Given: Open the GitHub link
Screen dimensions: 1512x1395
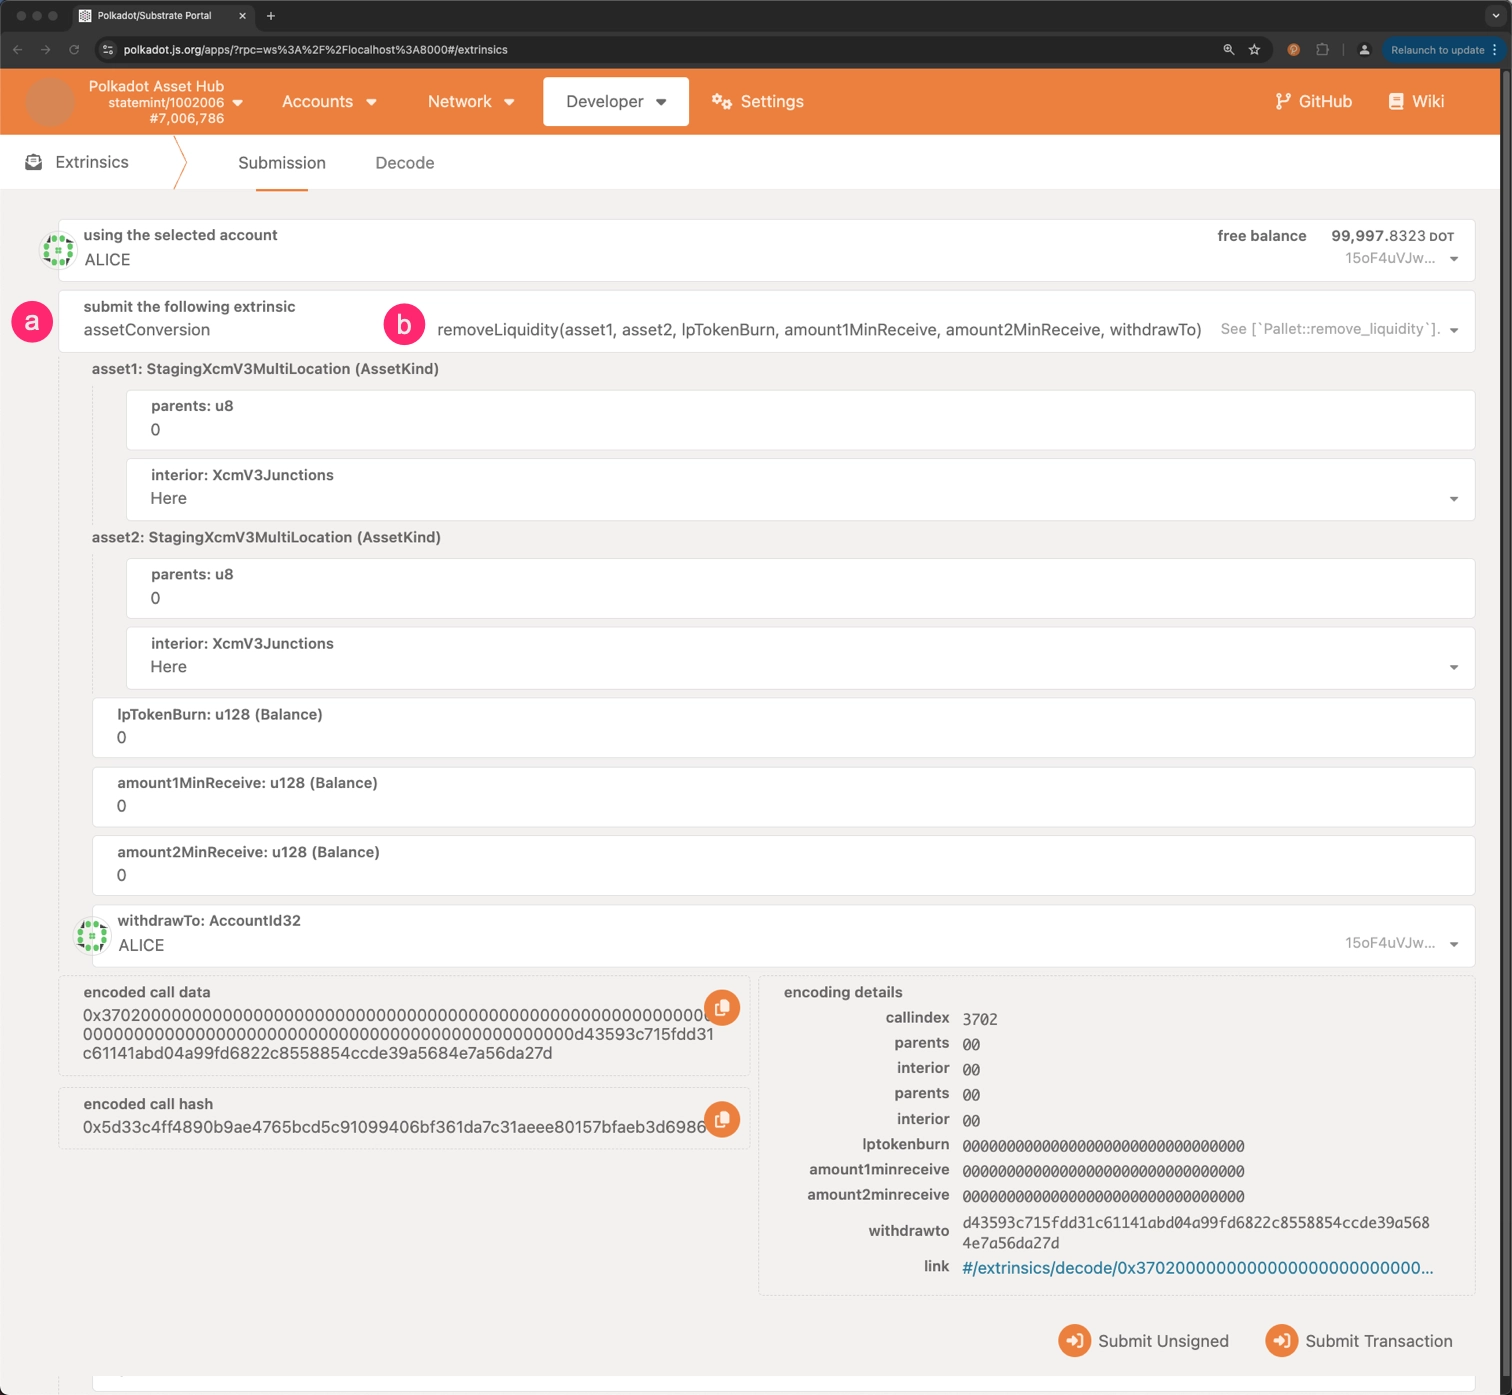Looking at the screenshot, I should (x=1313, y=102).
